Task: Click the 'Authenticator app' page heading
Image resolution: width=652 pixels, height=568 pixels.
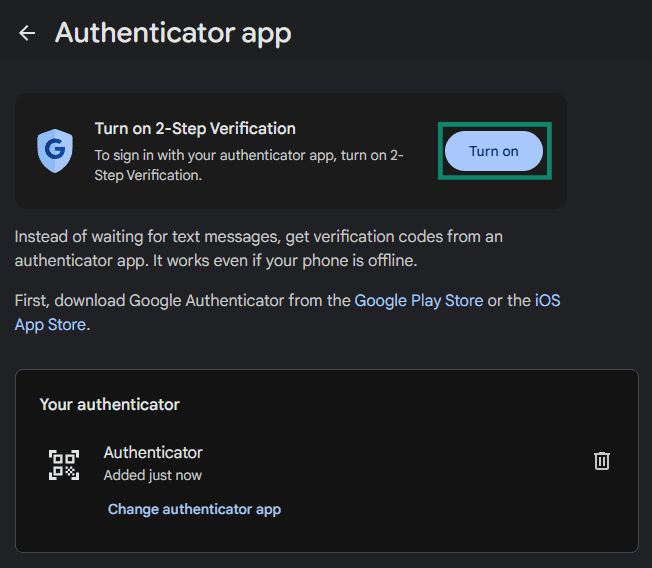Action: [173, 33]
